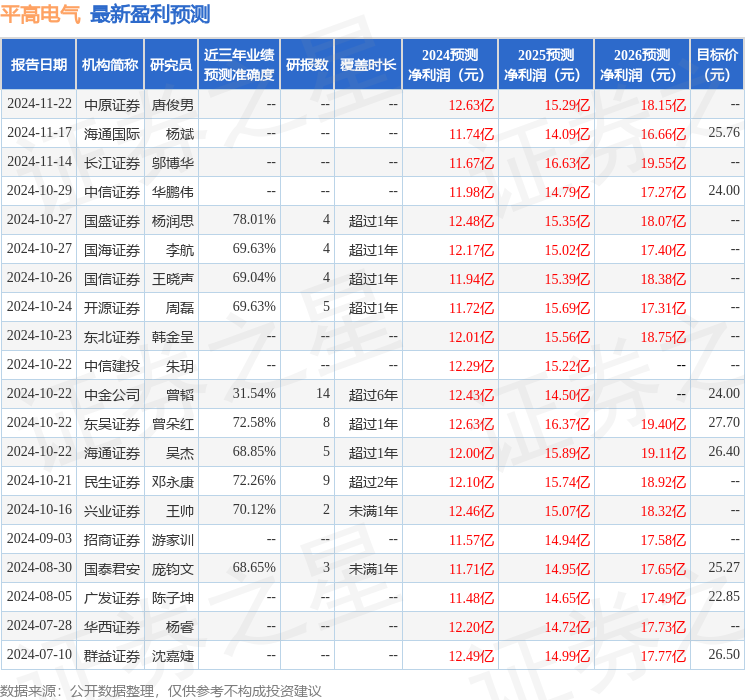Click analyst 陈子坤
745x700 pixels.
pyautogui.click(x=173, y=597)
